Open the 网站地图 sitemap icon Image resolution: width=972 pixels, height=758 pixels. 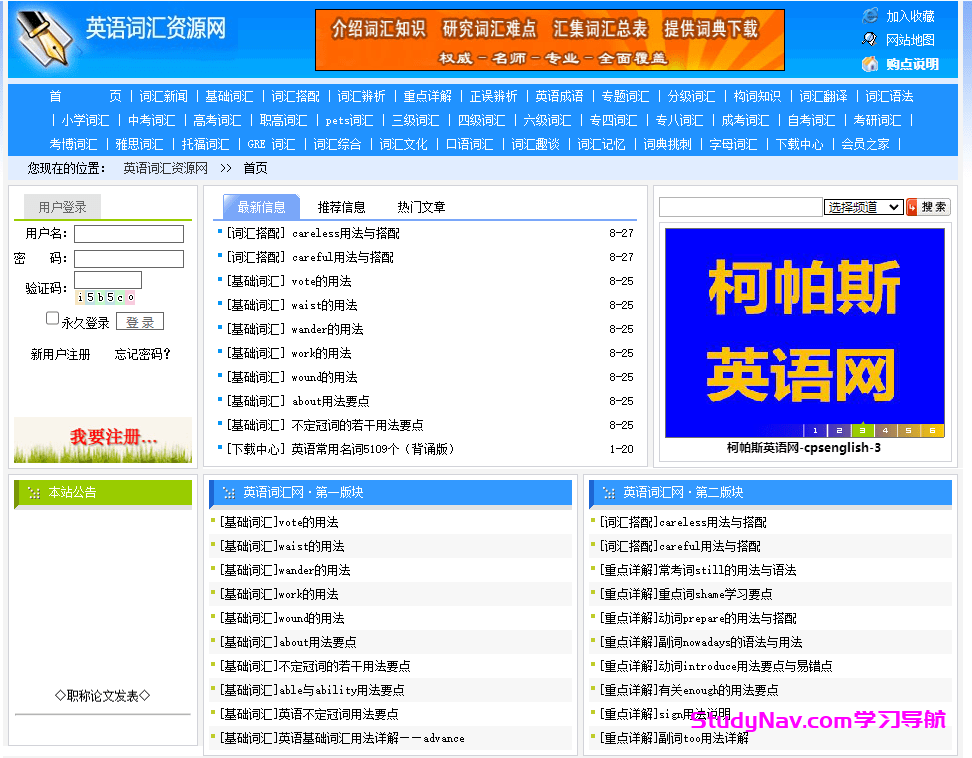[869, 38]
